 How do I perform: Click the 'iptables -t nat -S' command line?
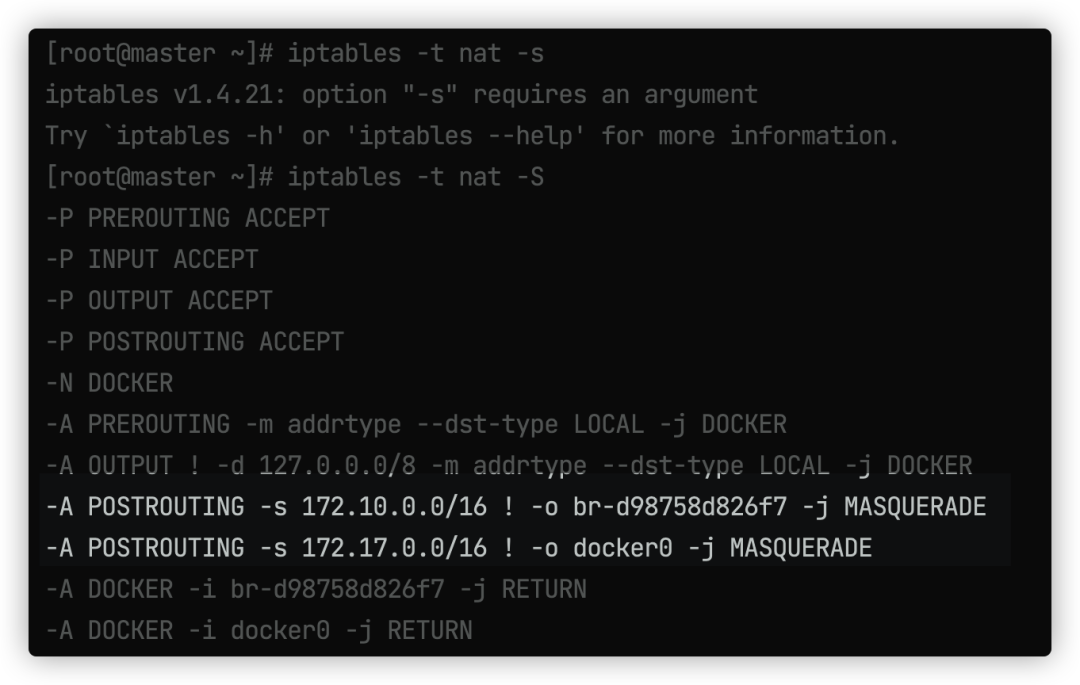click(295, 178)
